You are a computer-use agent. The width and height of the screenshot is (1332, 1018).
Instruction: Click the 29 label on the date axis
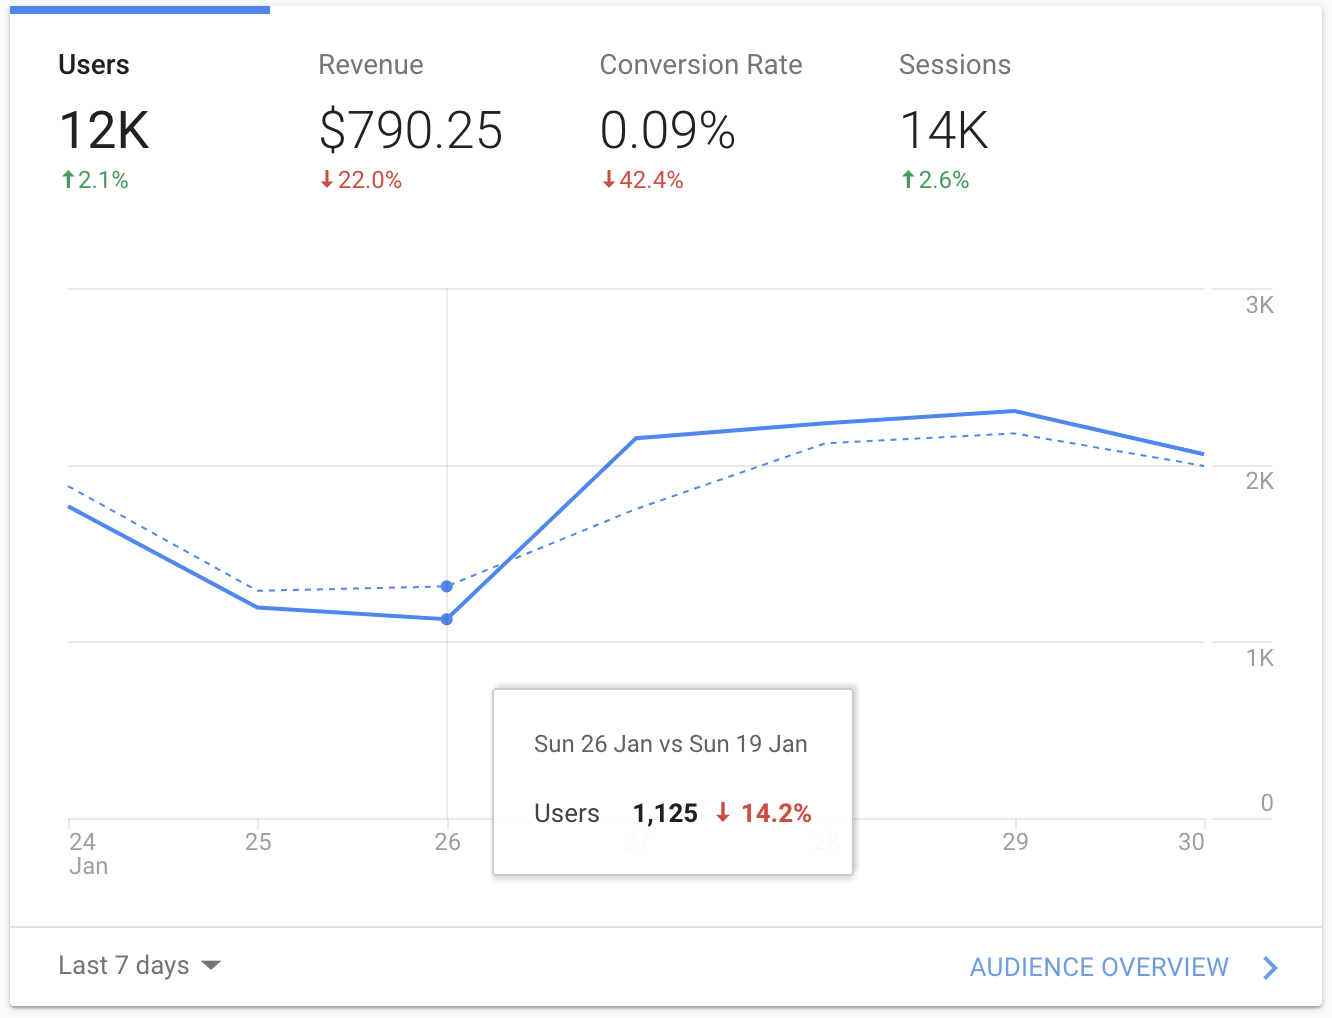tap(1015, 842)
